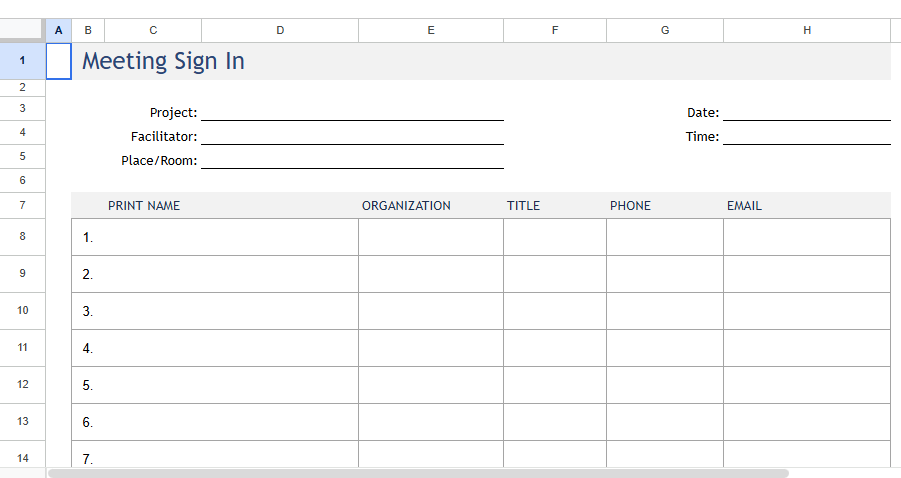Click the Facilitator underlined entry field
Viewport: 901px width, 478px height.
pyautogui.click(x=352, y=133)
